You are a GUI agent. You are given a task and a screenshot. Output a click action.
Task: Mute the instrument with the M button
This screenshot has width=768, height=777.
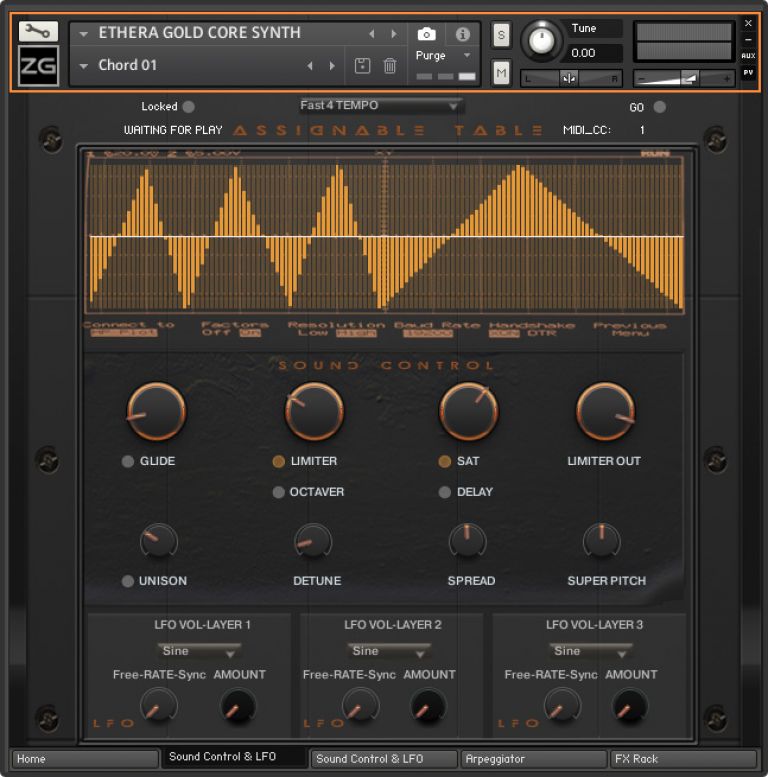click(x=501, y=73)
